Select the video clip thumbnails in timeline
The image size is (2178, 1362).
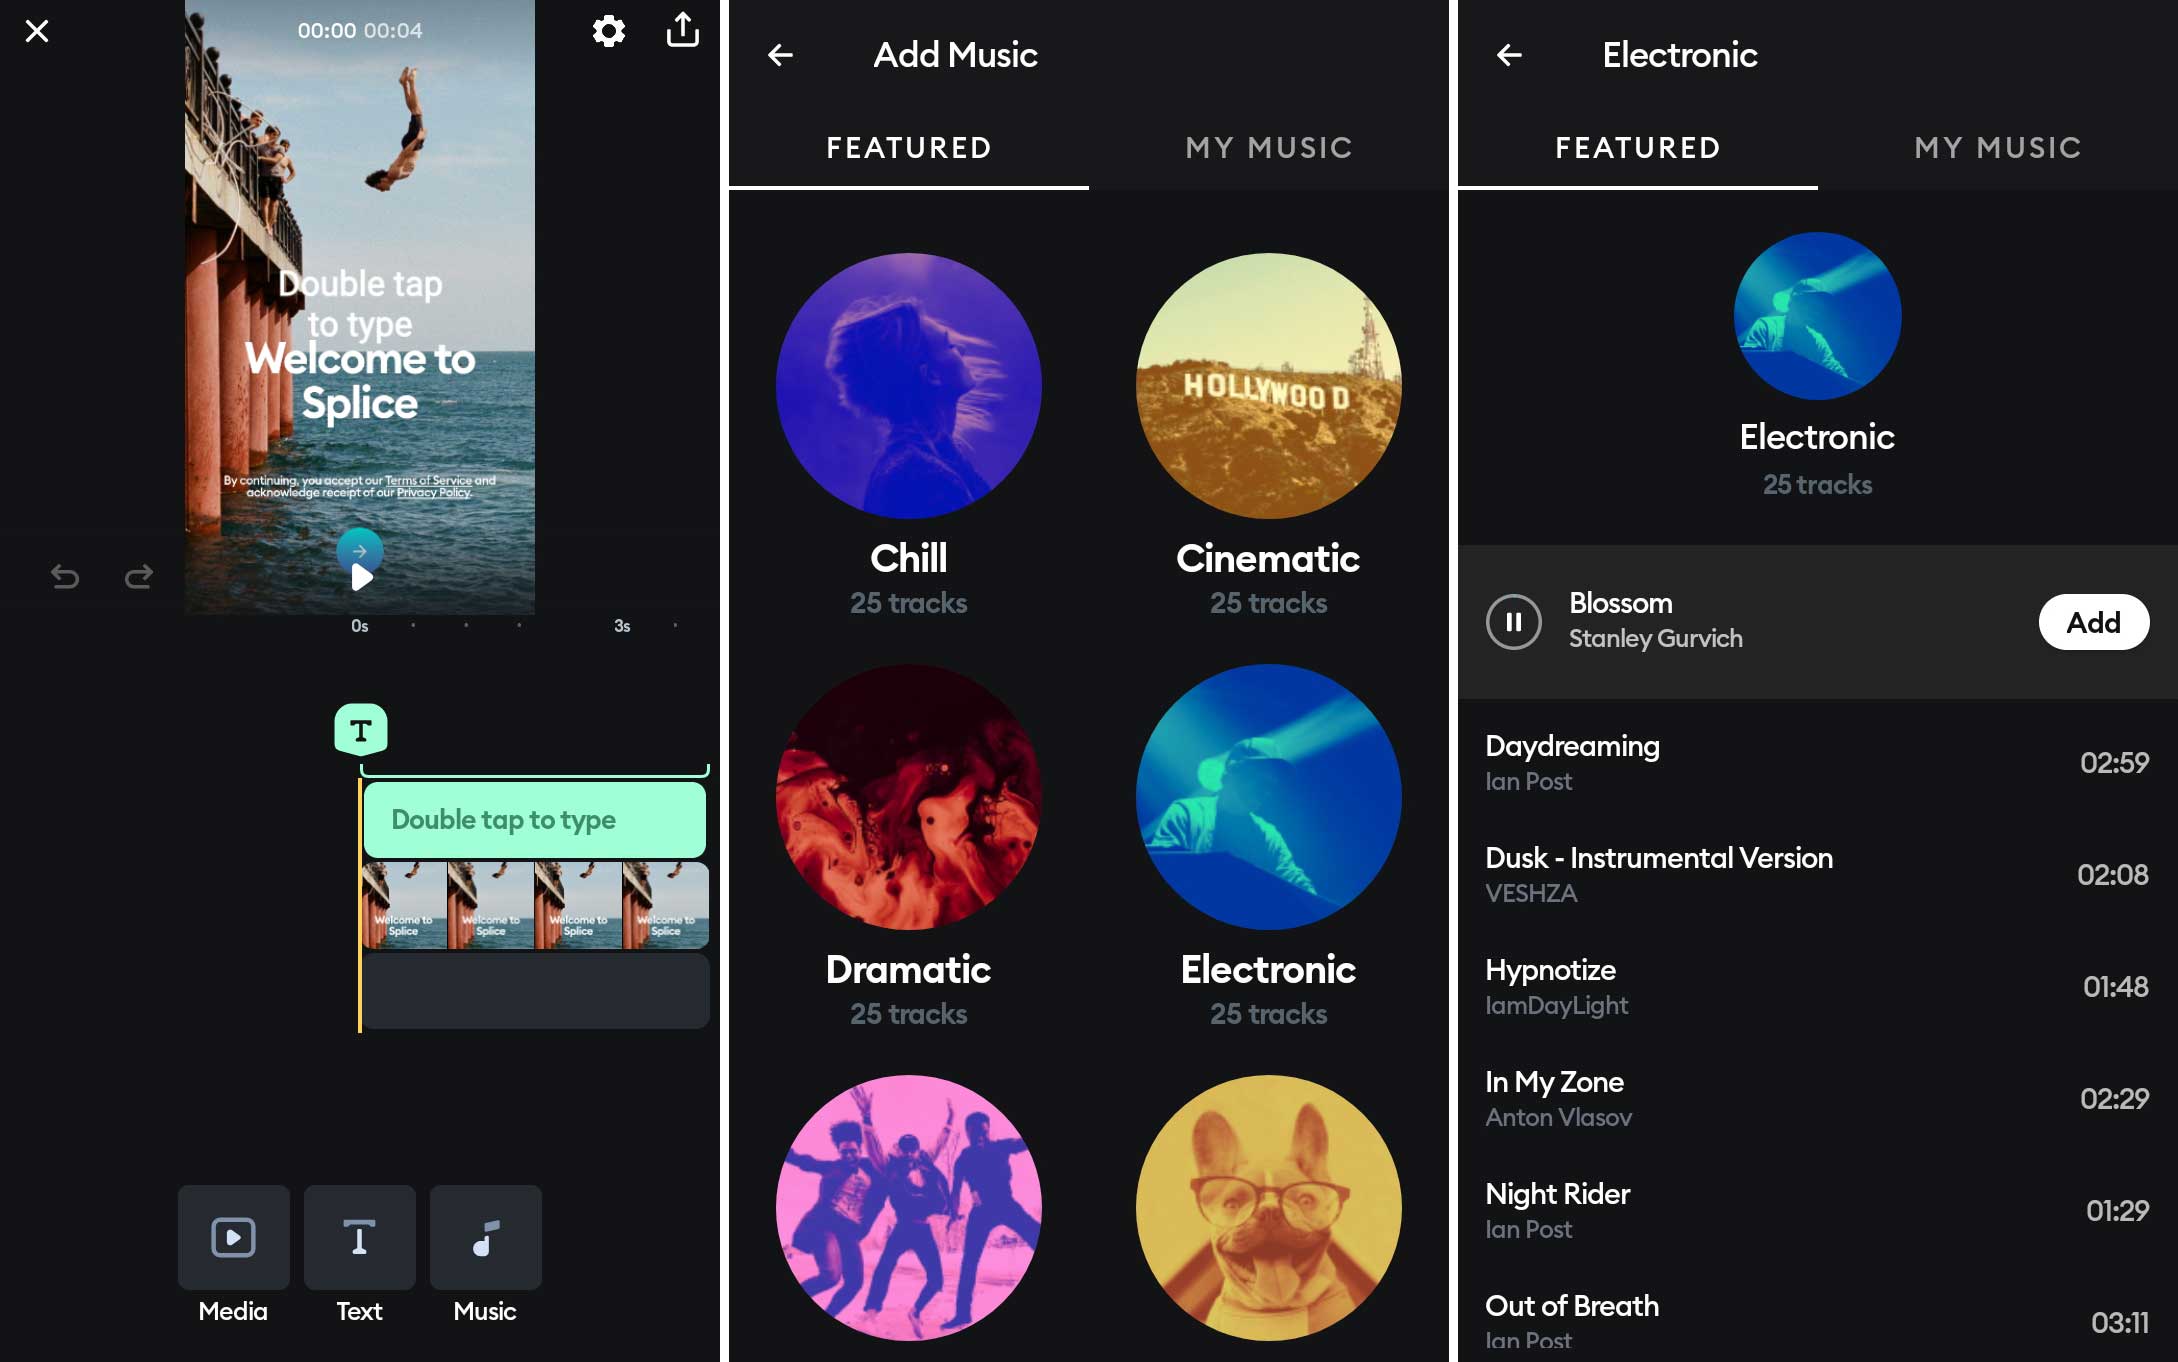pos(535,905)
